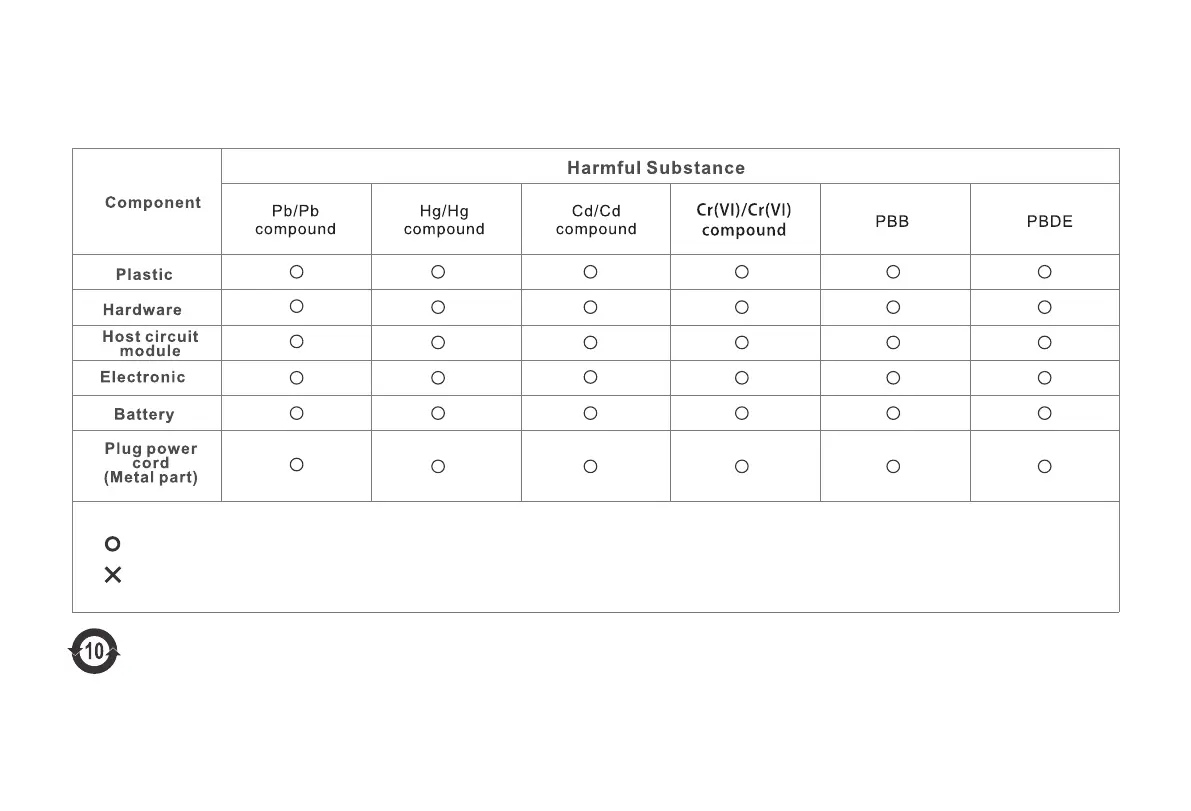Click the Plug power cord Cd/Cd circle

(x=590, y=466)
